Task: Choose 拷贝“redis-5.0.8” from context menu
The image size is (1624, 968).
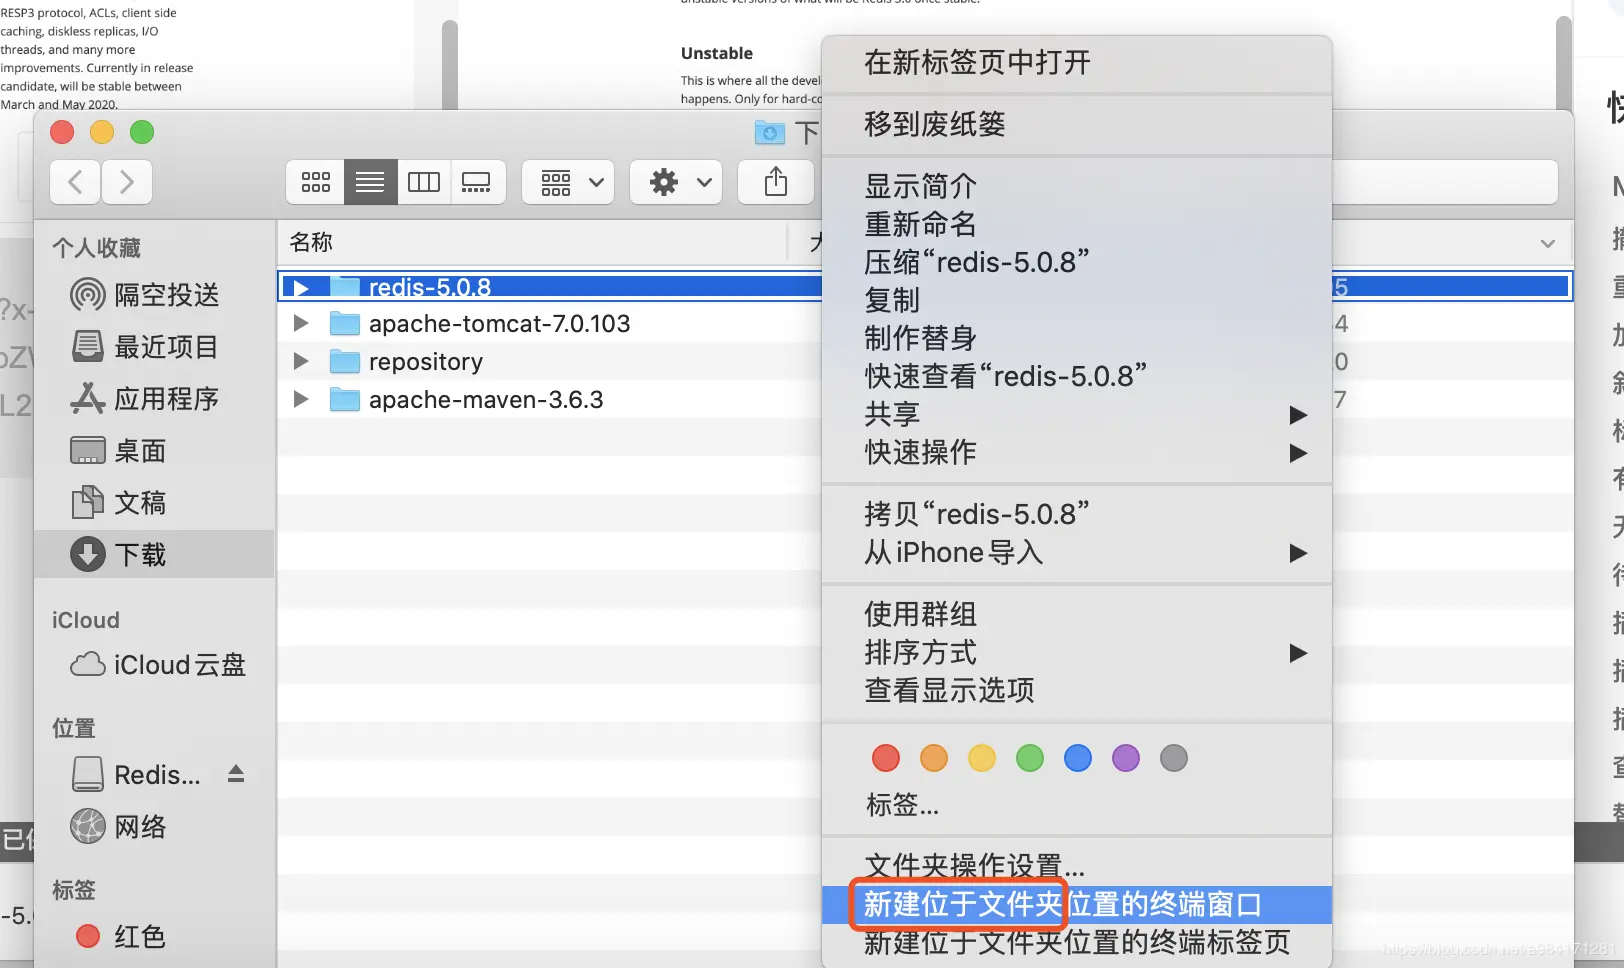Action: pyautogui.click(x=1077, y=514)
